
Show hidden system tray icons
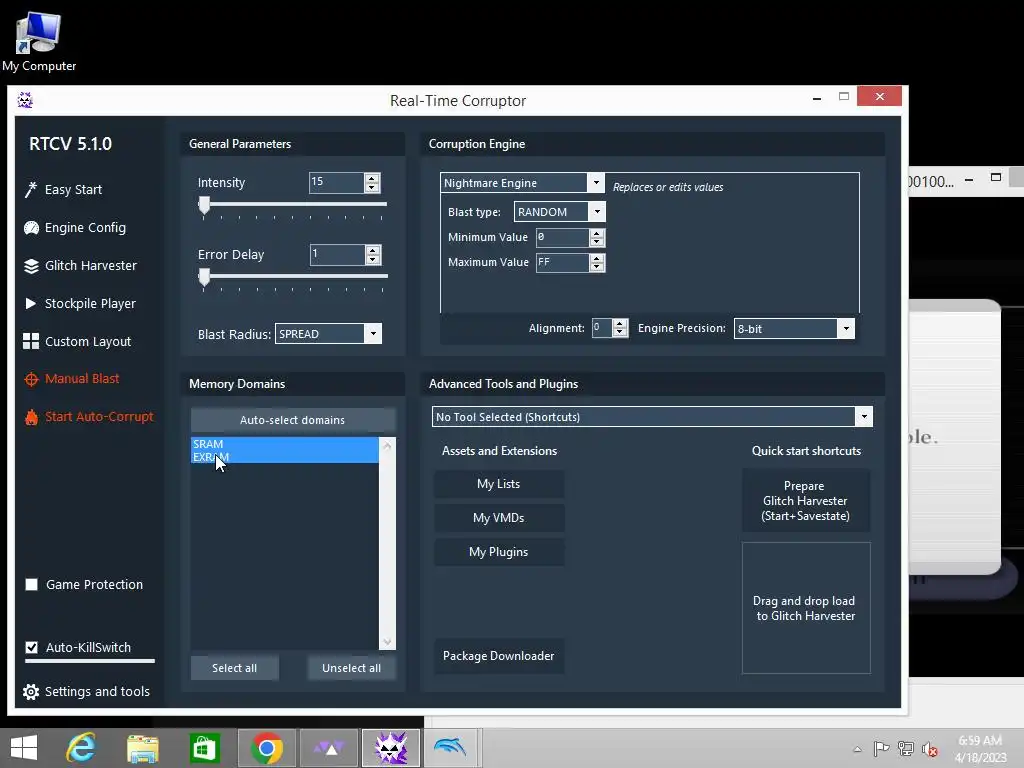pos(857,749)
